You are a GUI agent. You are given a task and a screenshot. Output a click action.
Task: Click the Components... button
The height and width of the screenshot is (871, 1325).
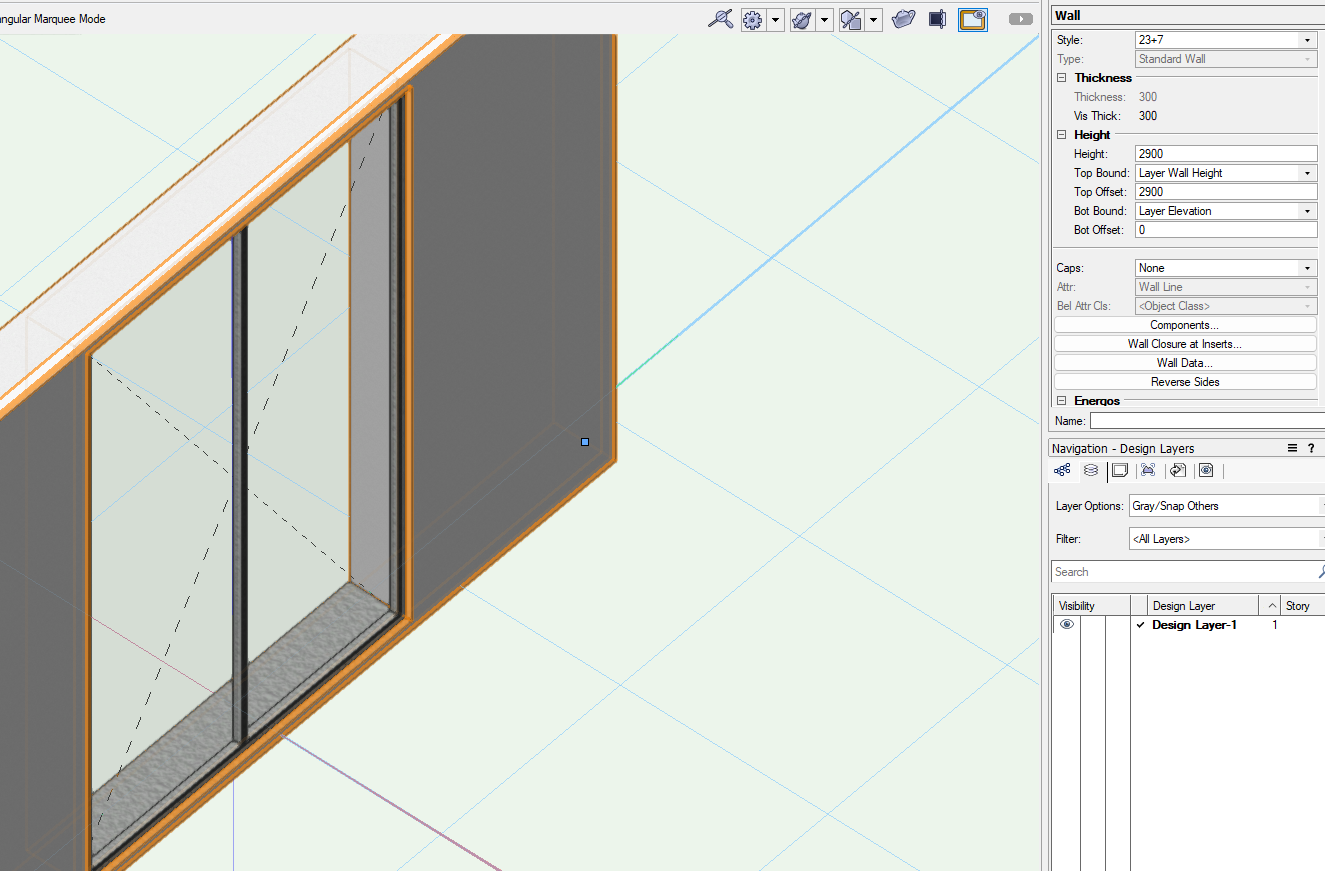click(x=1185, y=325)
